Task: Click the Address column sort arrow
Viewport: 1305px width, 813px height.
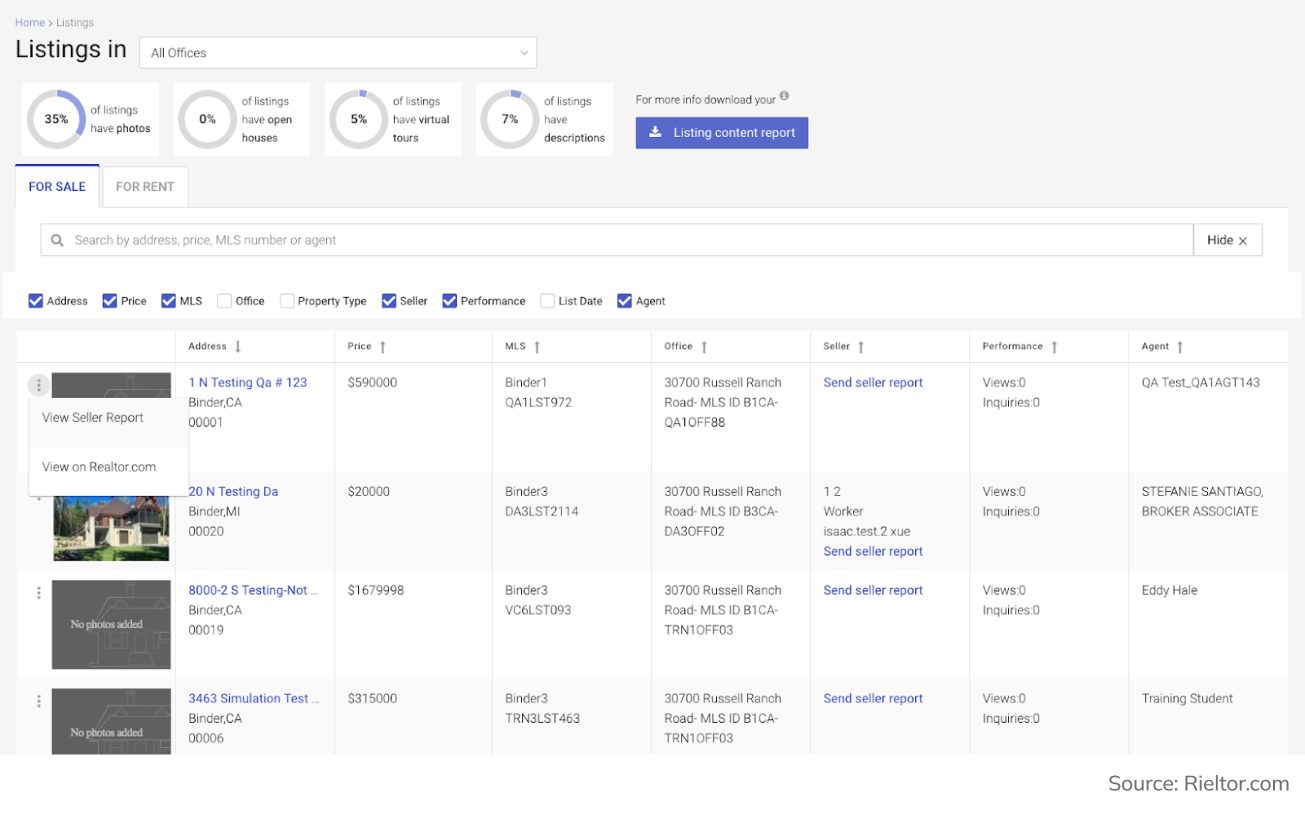Action: [238, 347]
